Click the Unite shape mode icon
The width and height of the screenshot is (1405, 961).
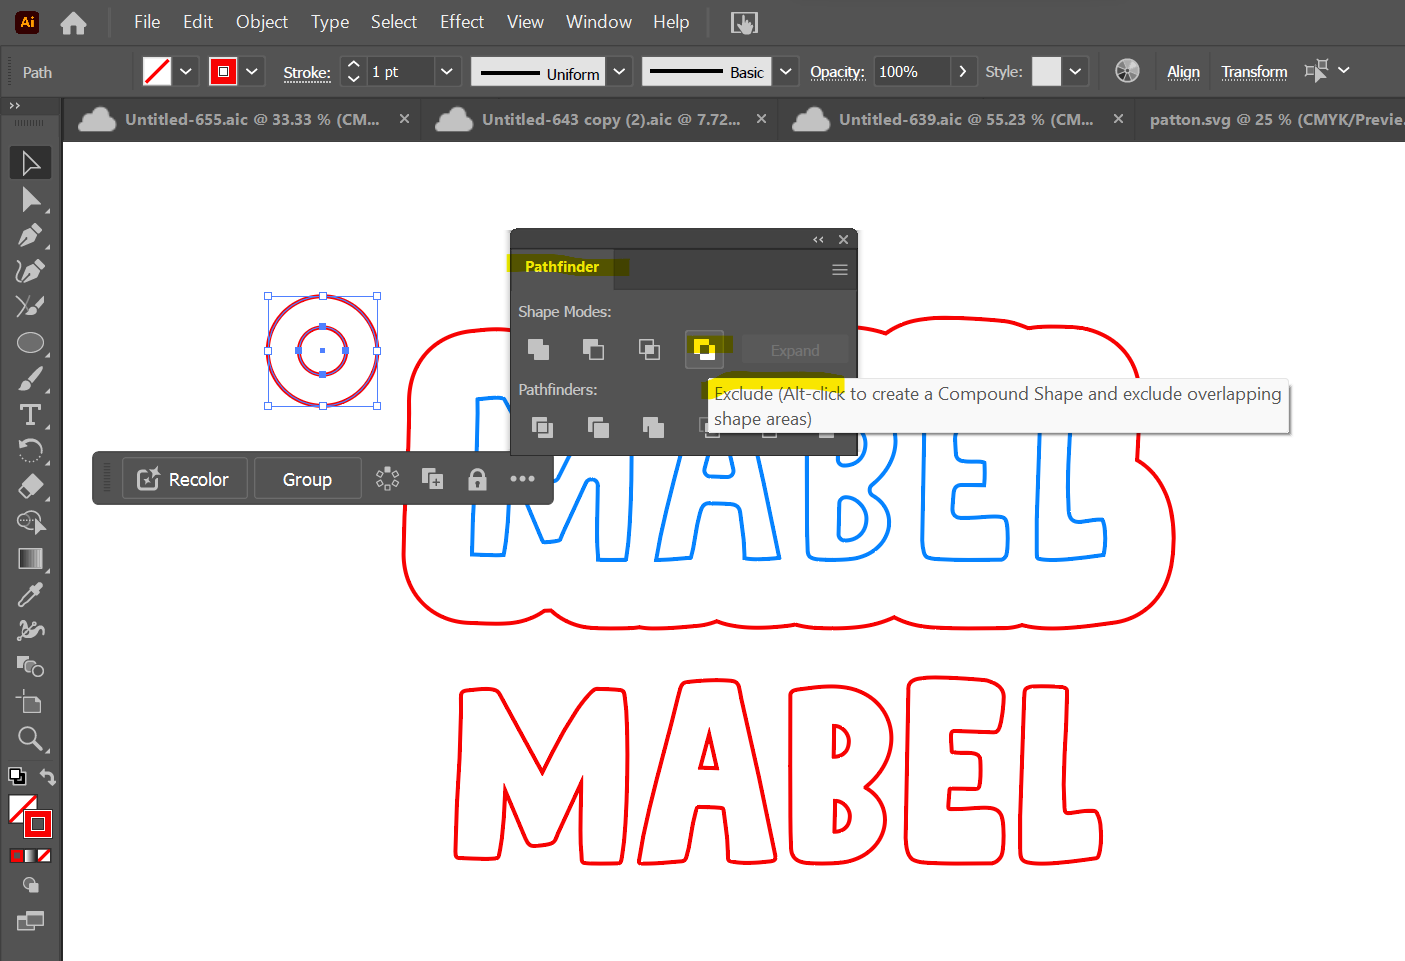(538, 349)
